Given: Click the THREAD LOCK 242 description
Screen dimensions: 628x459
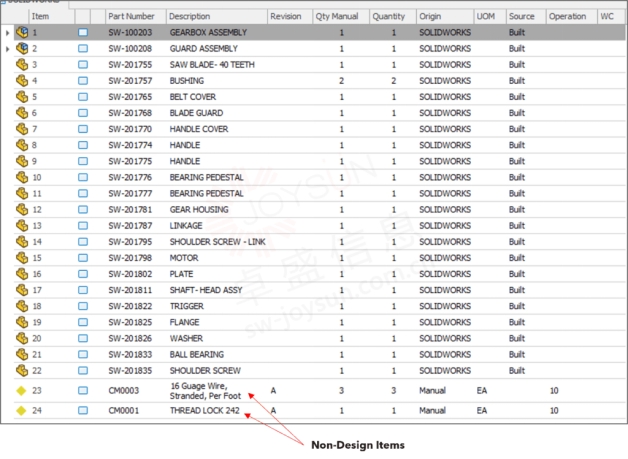Looking at the screenshot, I should pyautogui.click(x=205, y=411).
